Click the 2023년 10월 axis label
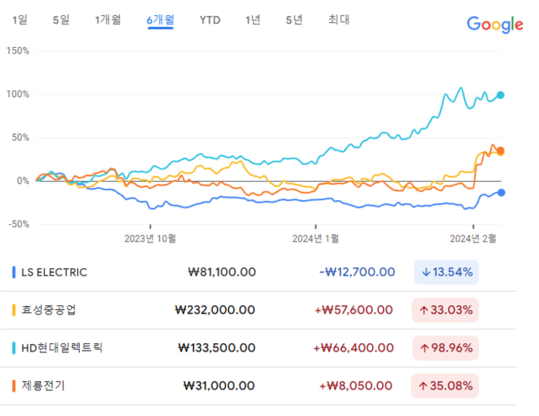 point(150,239)
